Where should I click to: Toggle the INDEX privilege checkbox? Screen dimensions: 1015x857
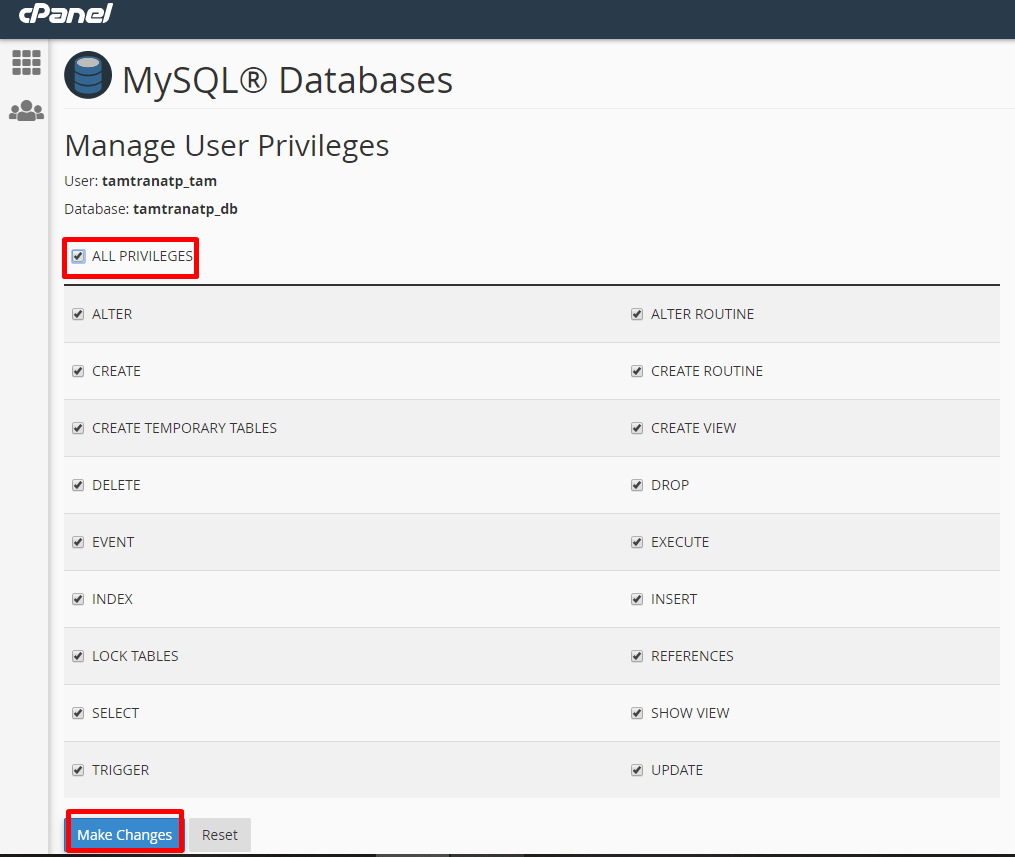[78, 599]
